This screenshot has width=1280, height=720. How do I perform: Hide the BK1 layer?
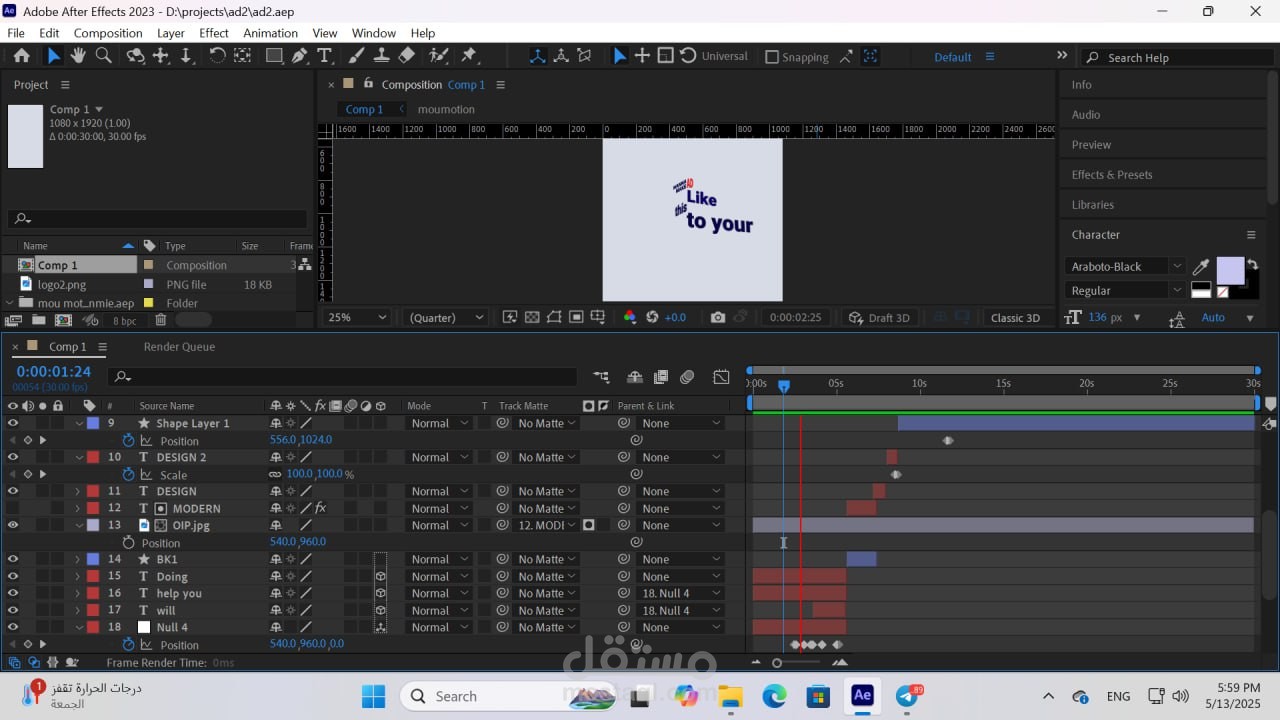pyautogui.click(x=13, y=559)
